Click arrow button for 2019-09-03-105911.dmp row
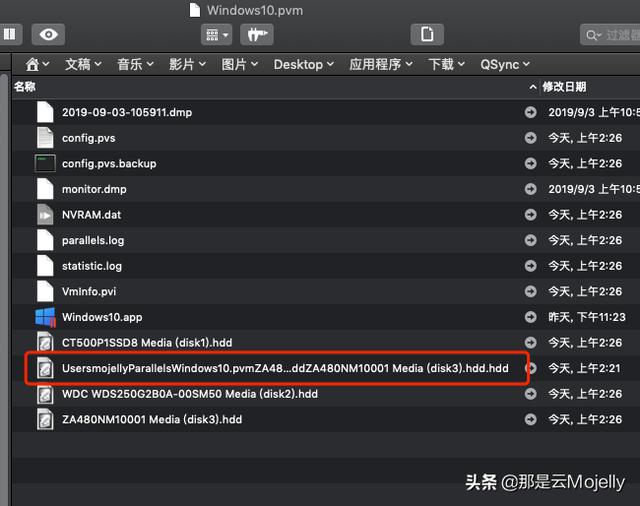640x506 pixels. coord(531,112)
